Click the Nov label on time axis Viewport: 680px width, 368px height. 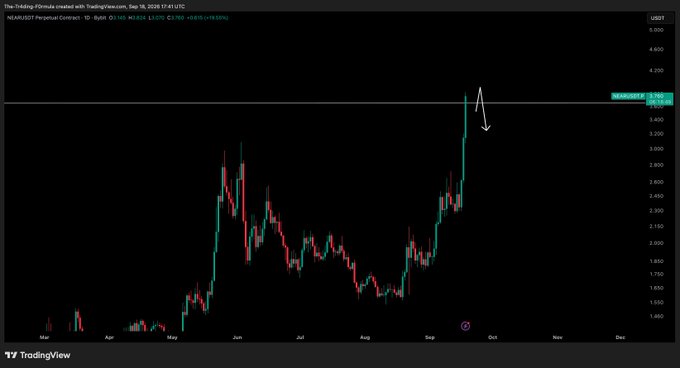558,337
